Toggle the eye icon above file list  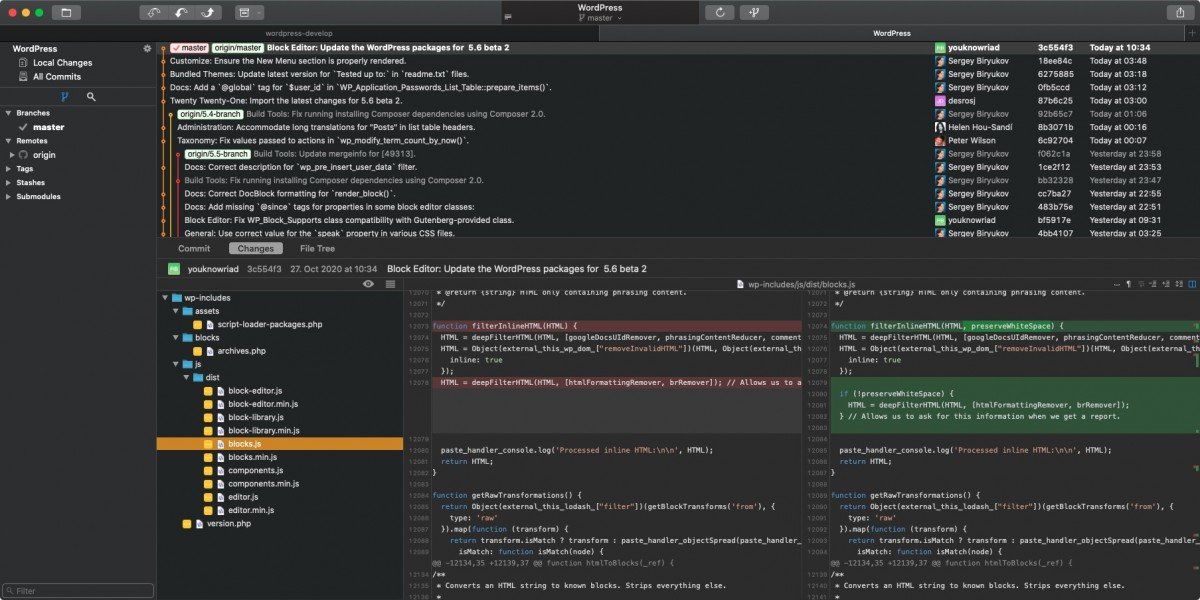click(x=369, y=284)
